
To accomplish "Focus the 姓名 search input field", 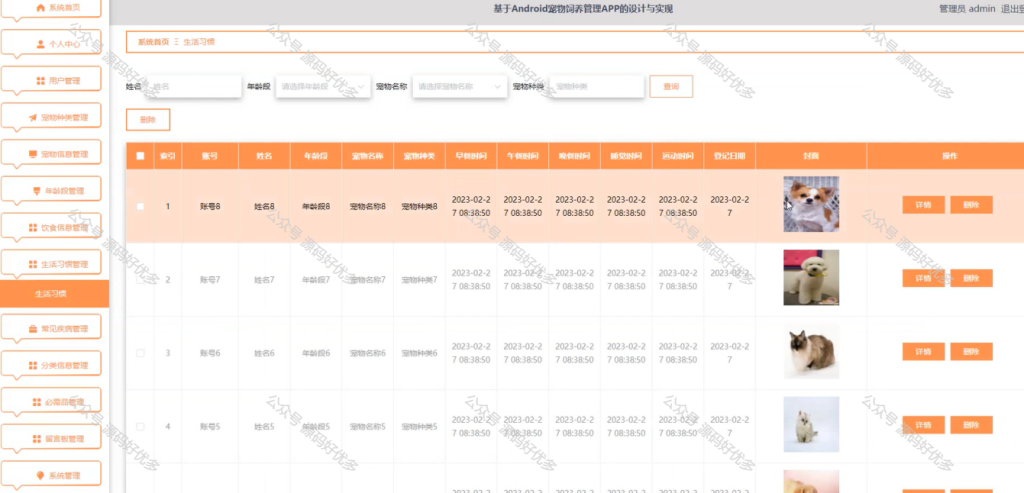I will pyautogui.click(x=193, y=86).
